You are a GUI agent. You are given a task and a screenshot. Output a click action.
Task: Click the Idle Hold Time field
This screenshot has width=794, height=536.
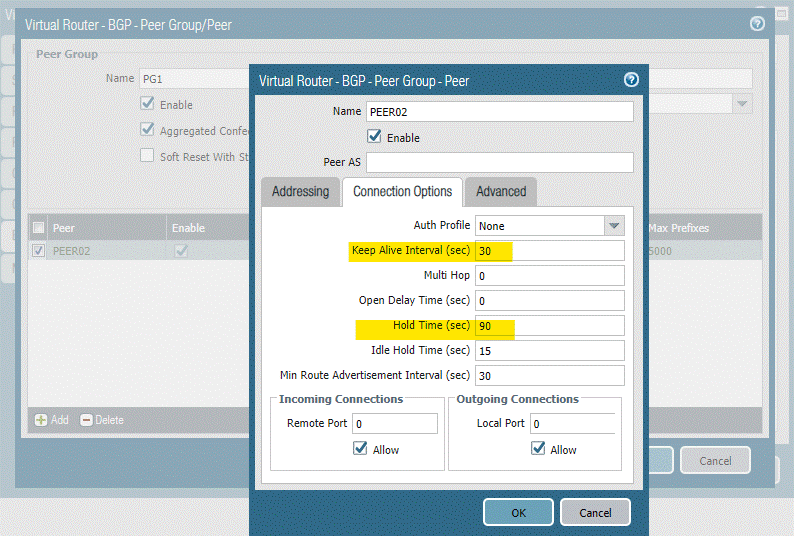pyautogui.click(x=549, y=351)
